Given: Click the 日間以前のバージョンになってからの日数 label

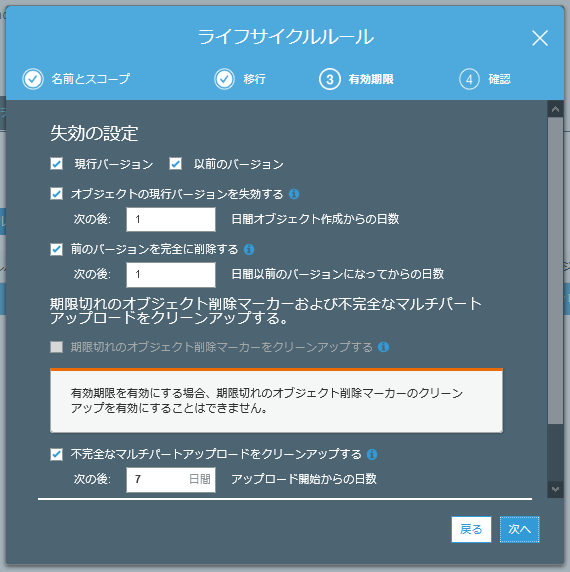Looking at the screenshot, I should [337, 274].
